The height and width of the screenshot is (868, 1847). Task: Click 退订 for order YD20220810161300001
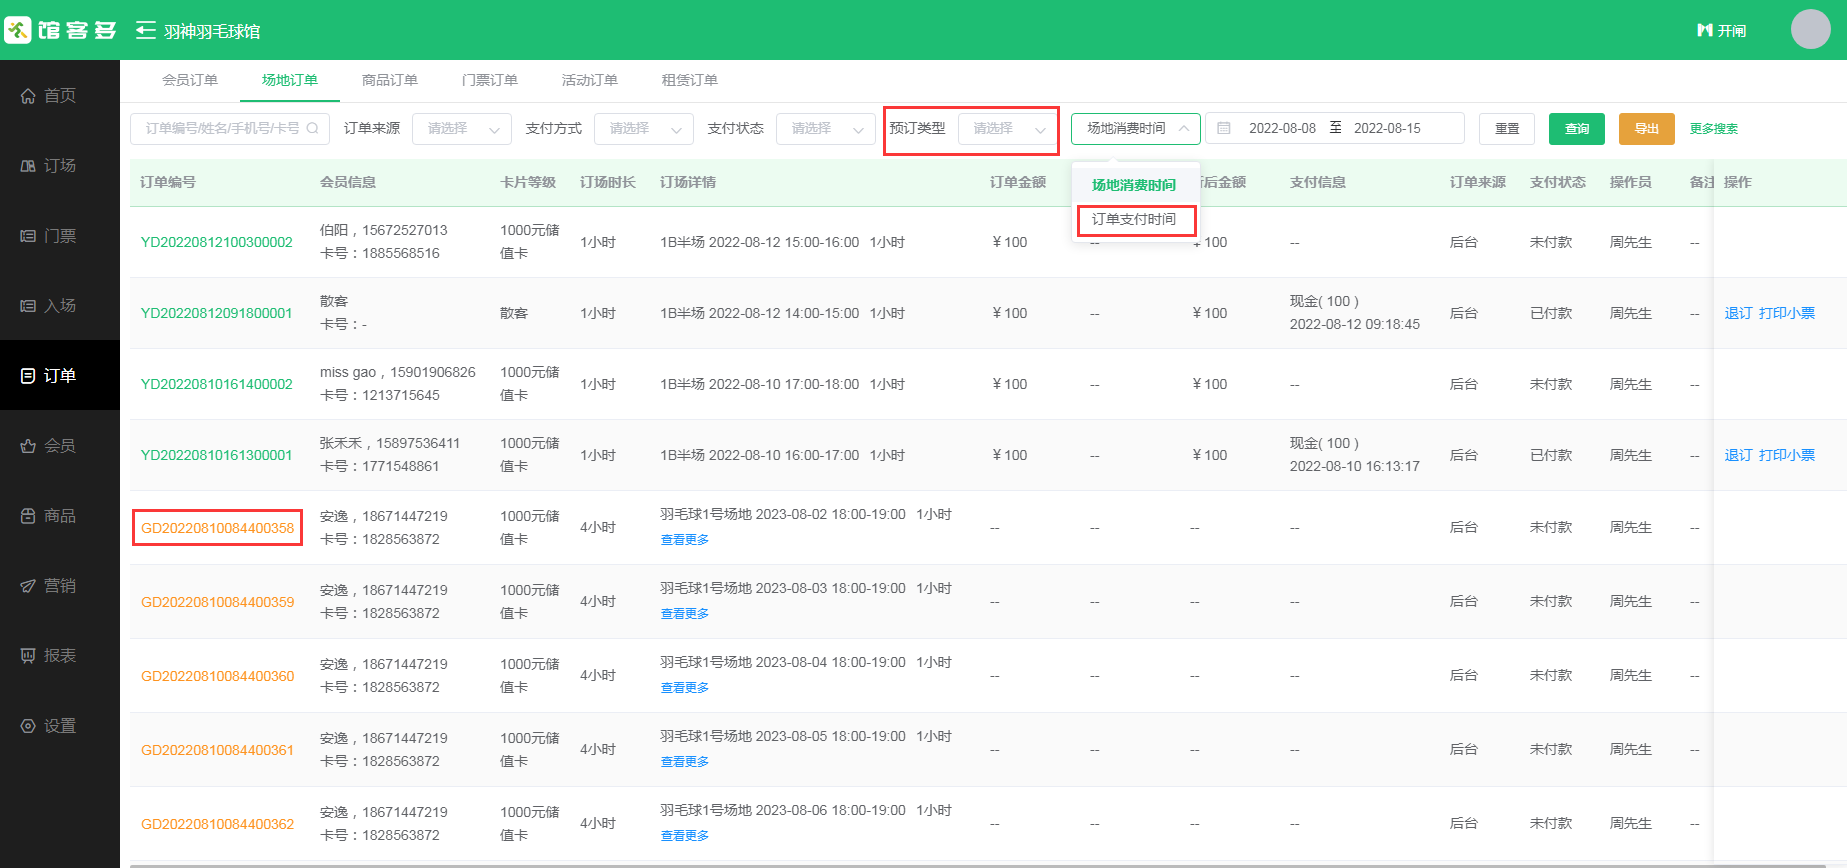[1738, 455]
